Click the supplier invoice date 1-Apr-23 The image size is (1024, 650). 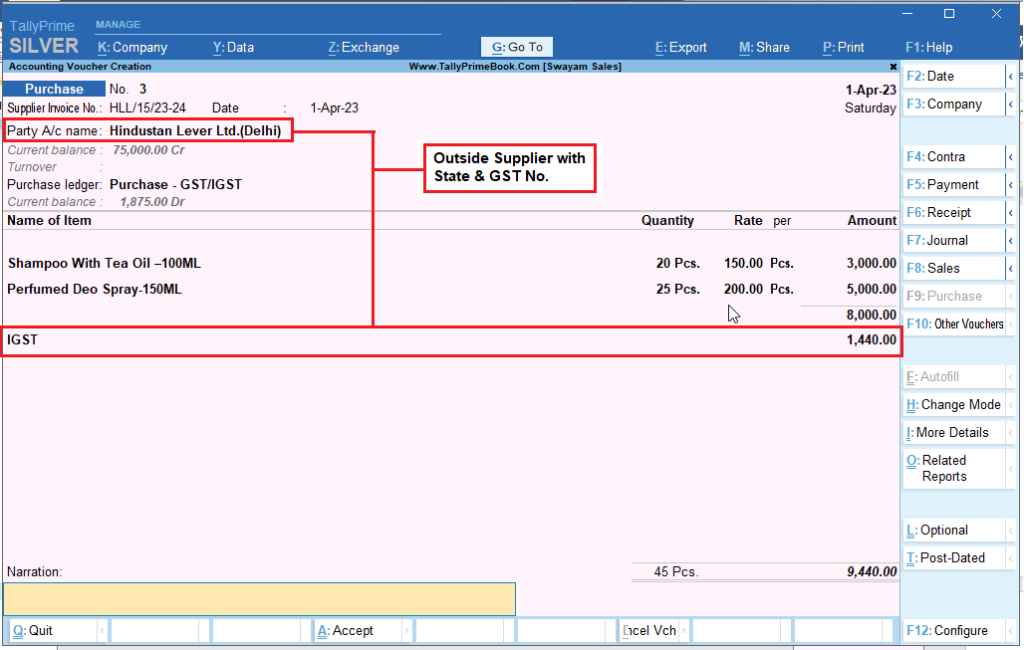pyautogui.click(x=334, y=108)
